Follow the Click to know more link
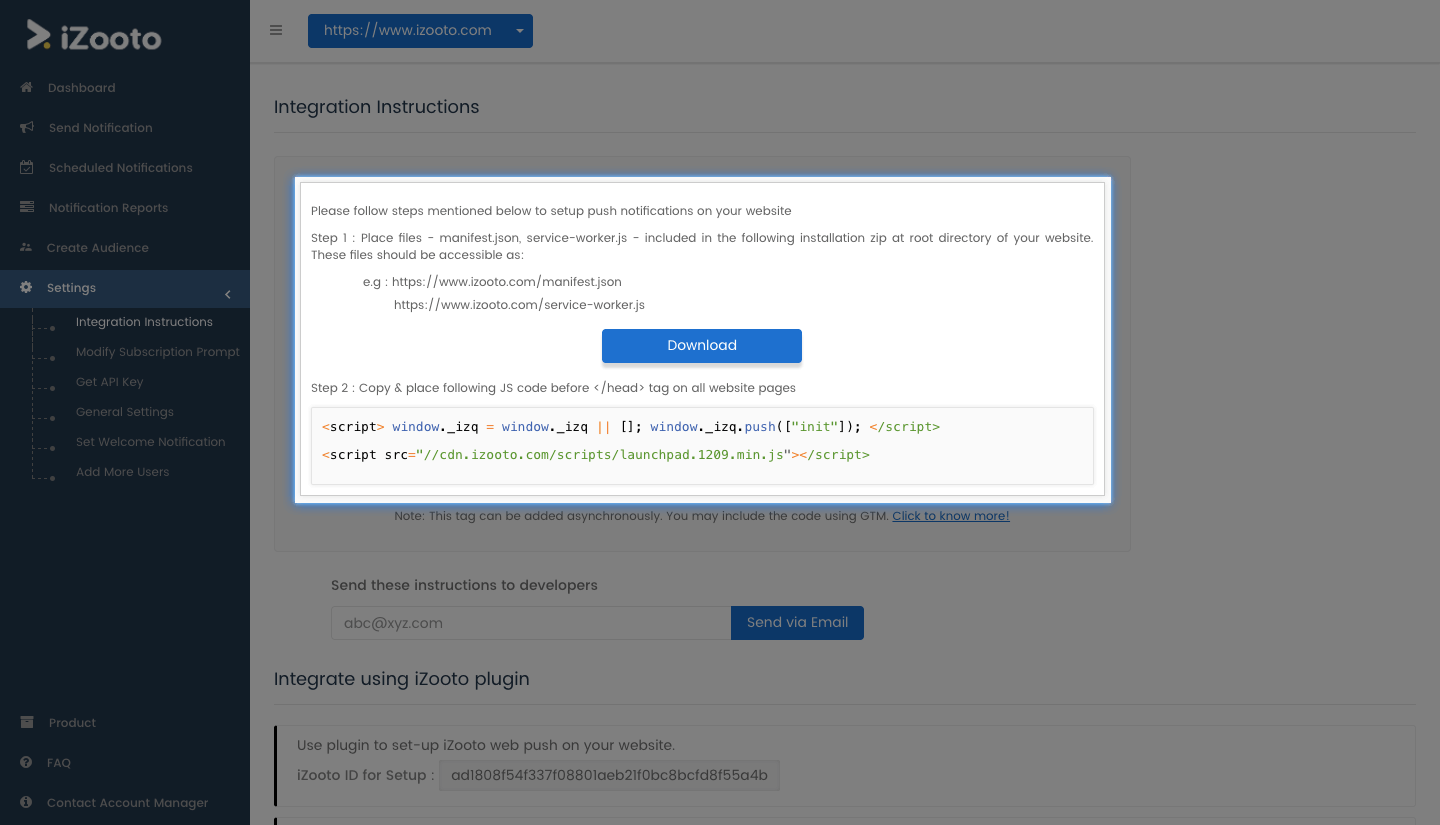 [x=951, y=516]
